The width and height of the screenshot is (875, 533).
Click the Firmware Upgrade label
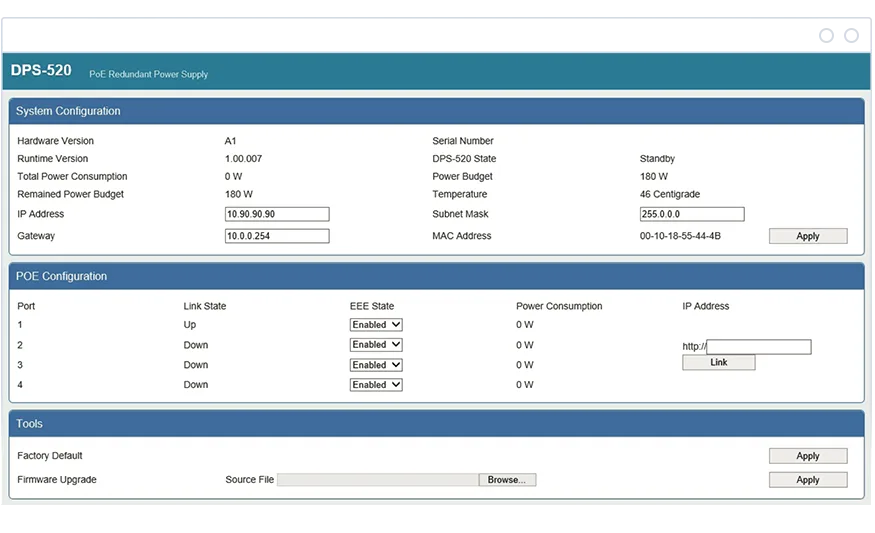point(57,480)
